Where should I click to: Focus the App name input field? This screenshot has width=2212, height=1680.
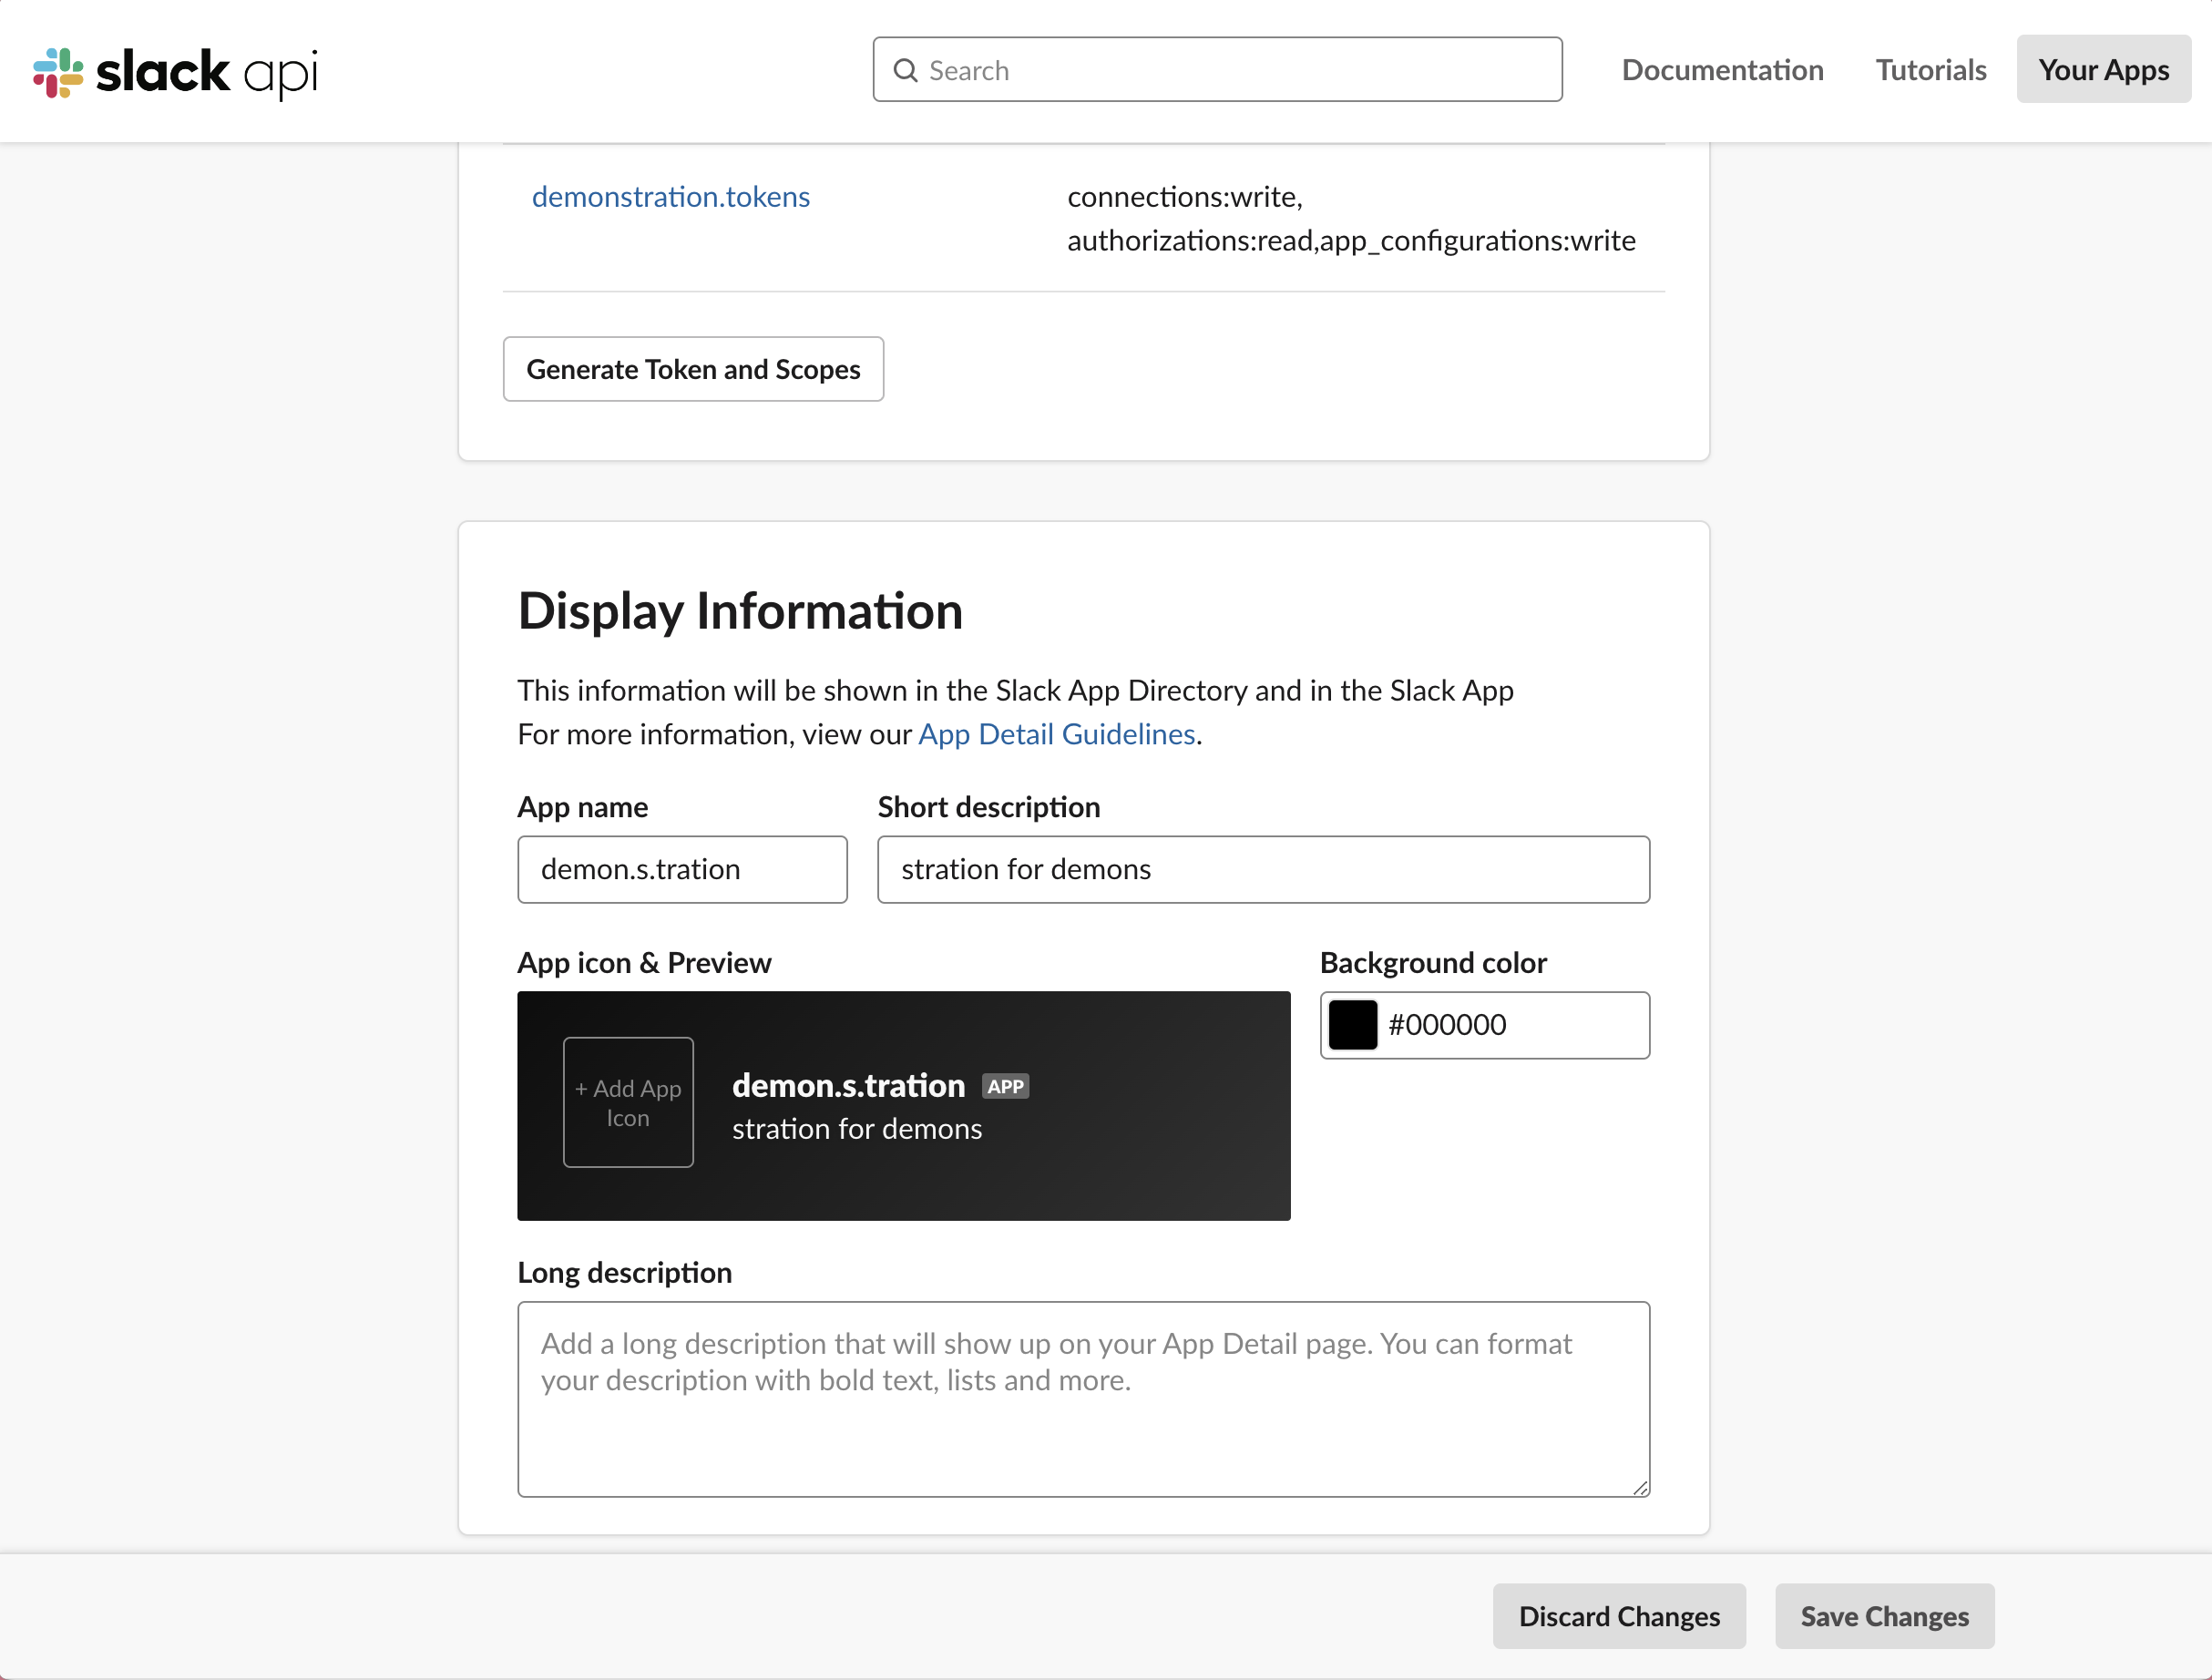[682, 869]
